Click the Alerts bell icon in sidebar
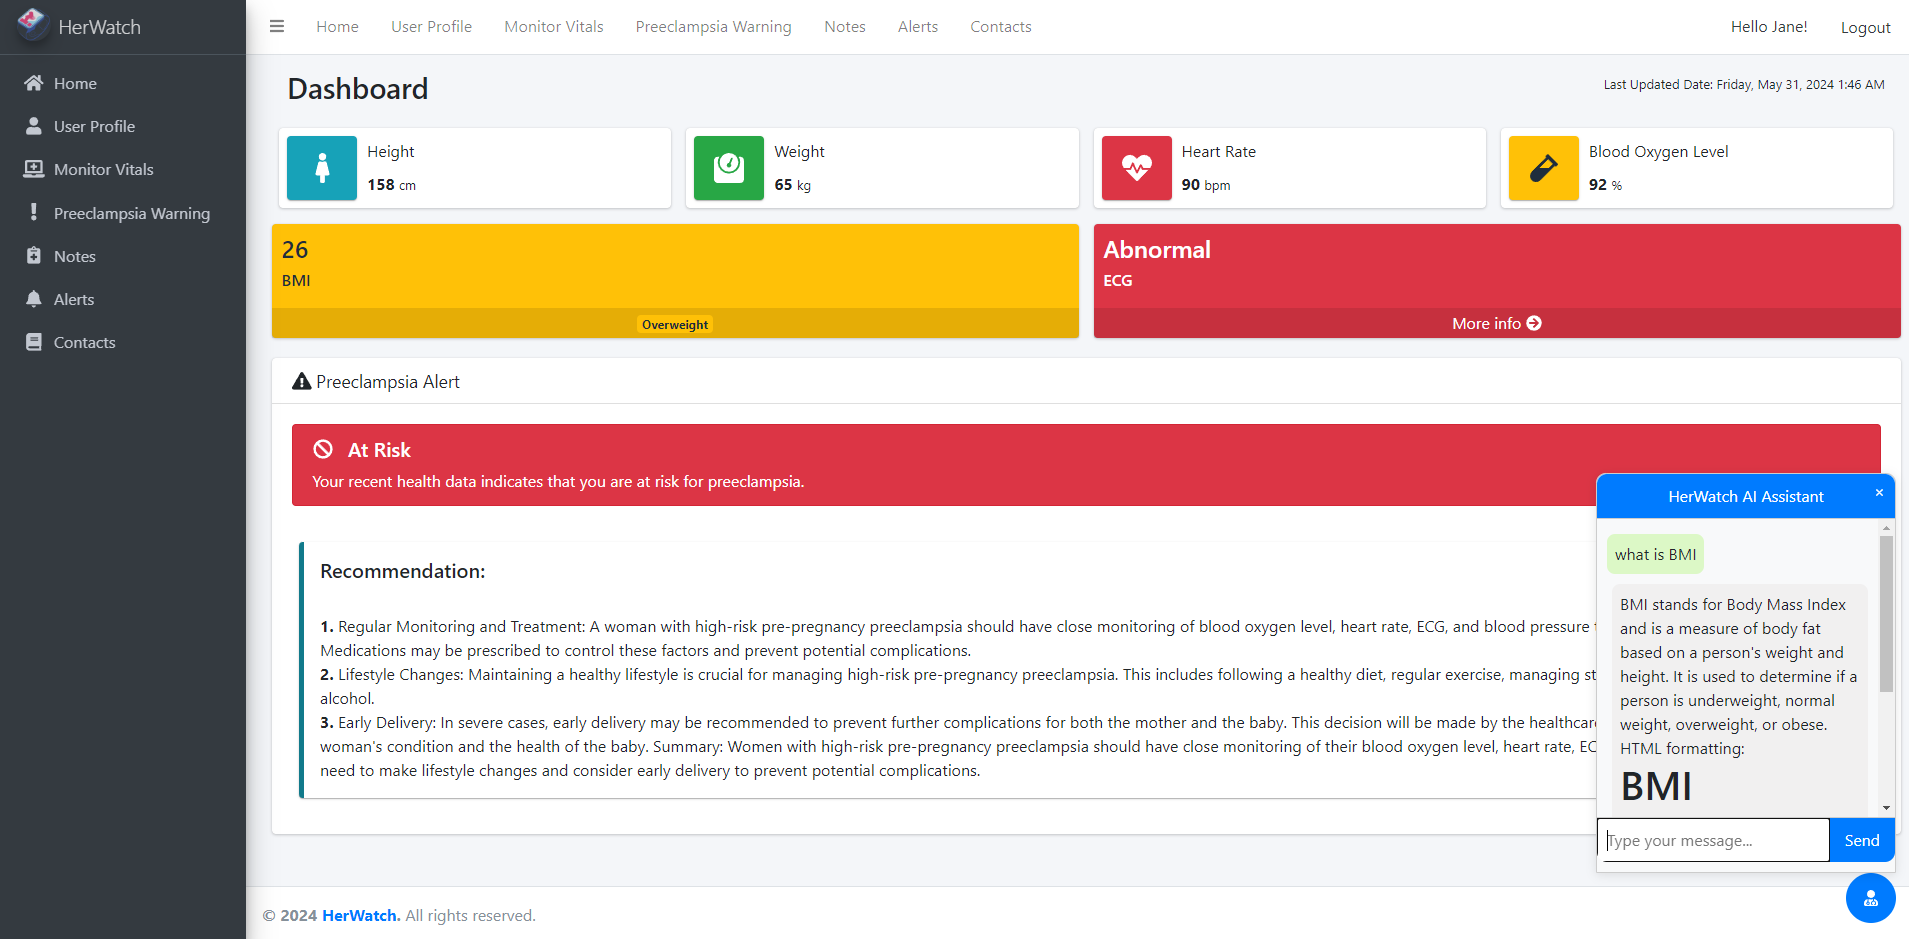This screenshot has width=1909, height=939. point(34,299)
